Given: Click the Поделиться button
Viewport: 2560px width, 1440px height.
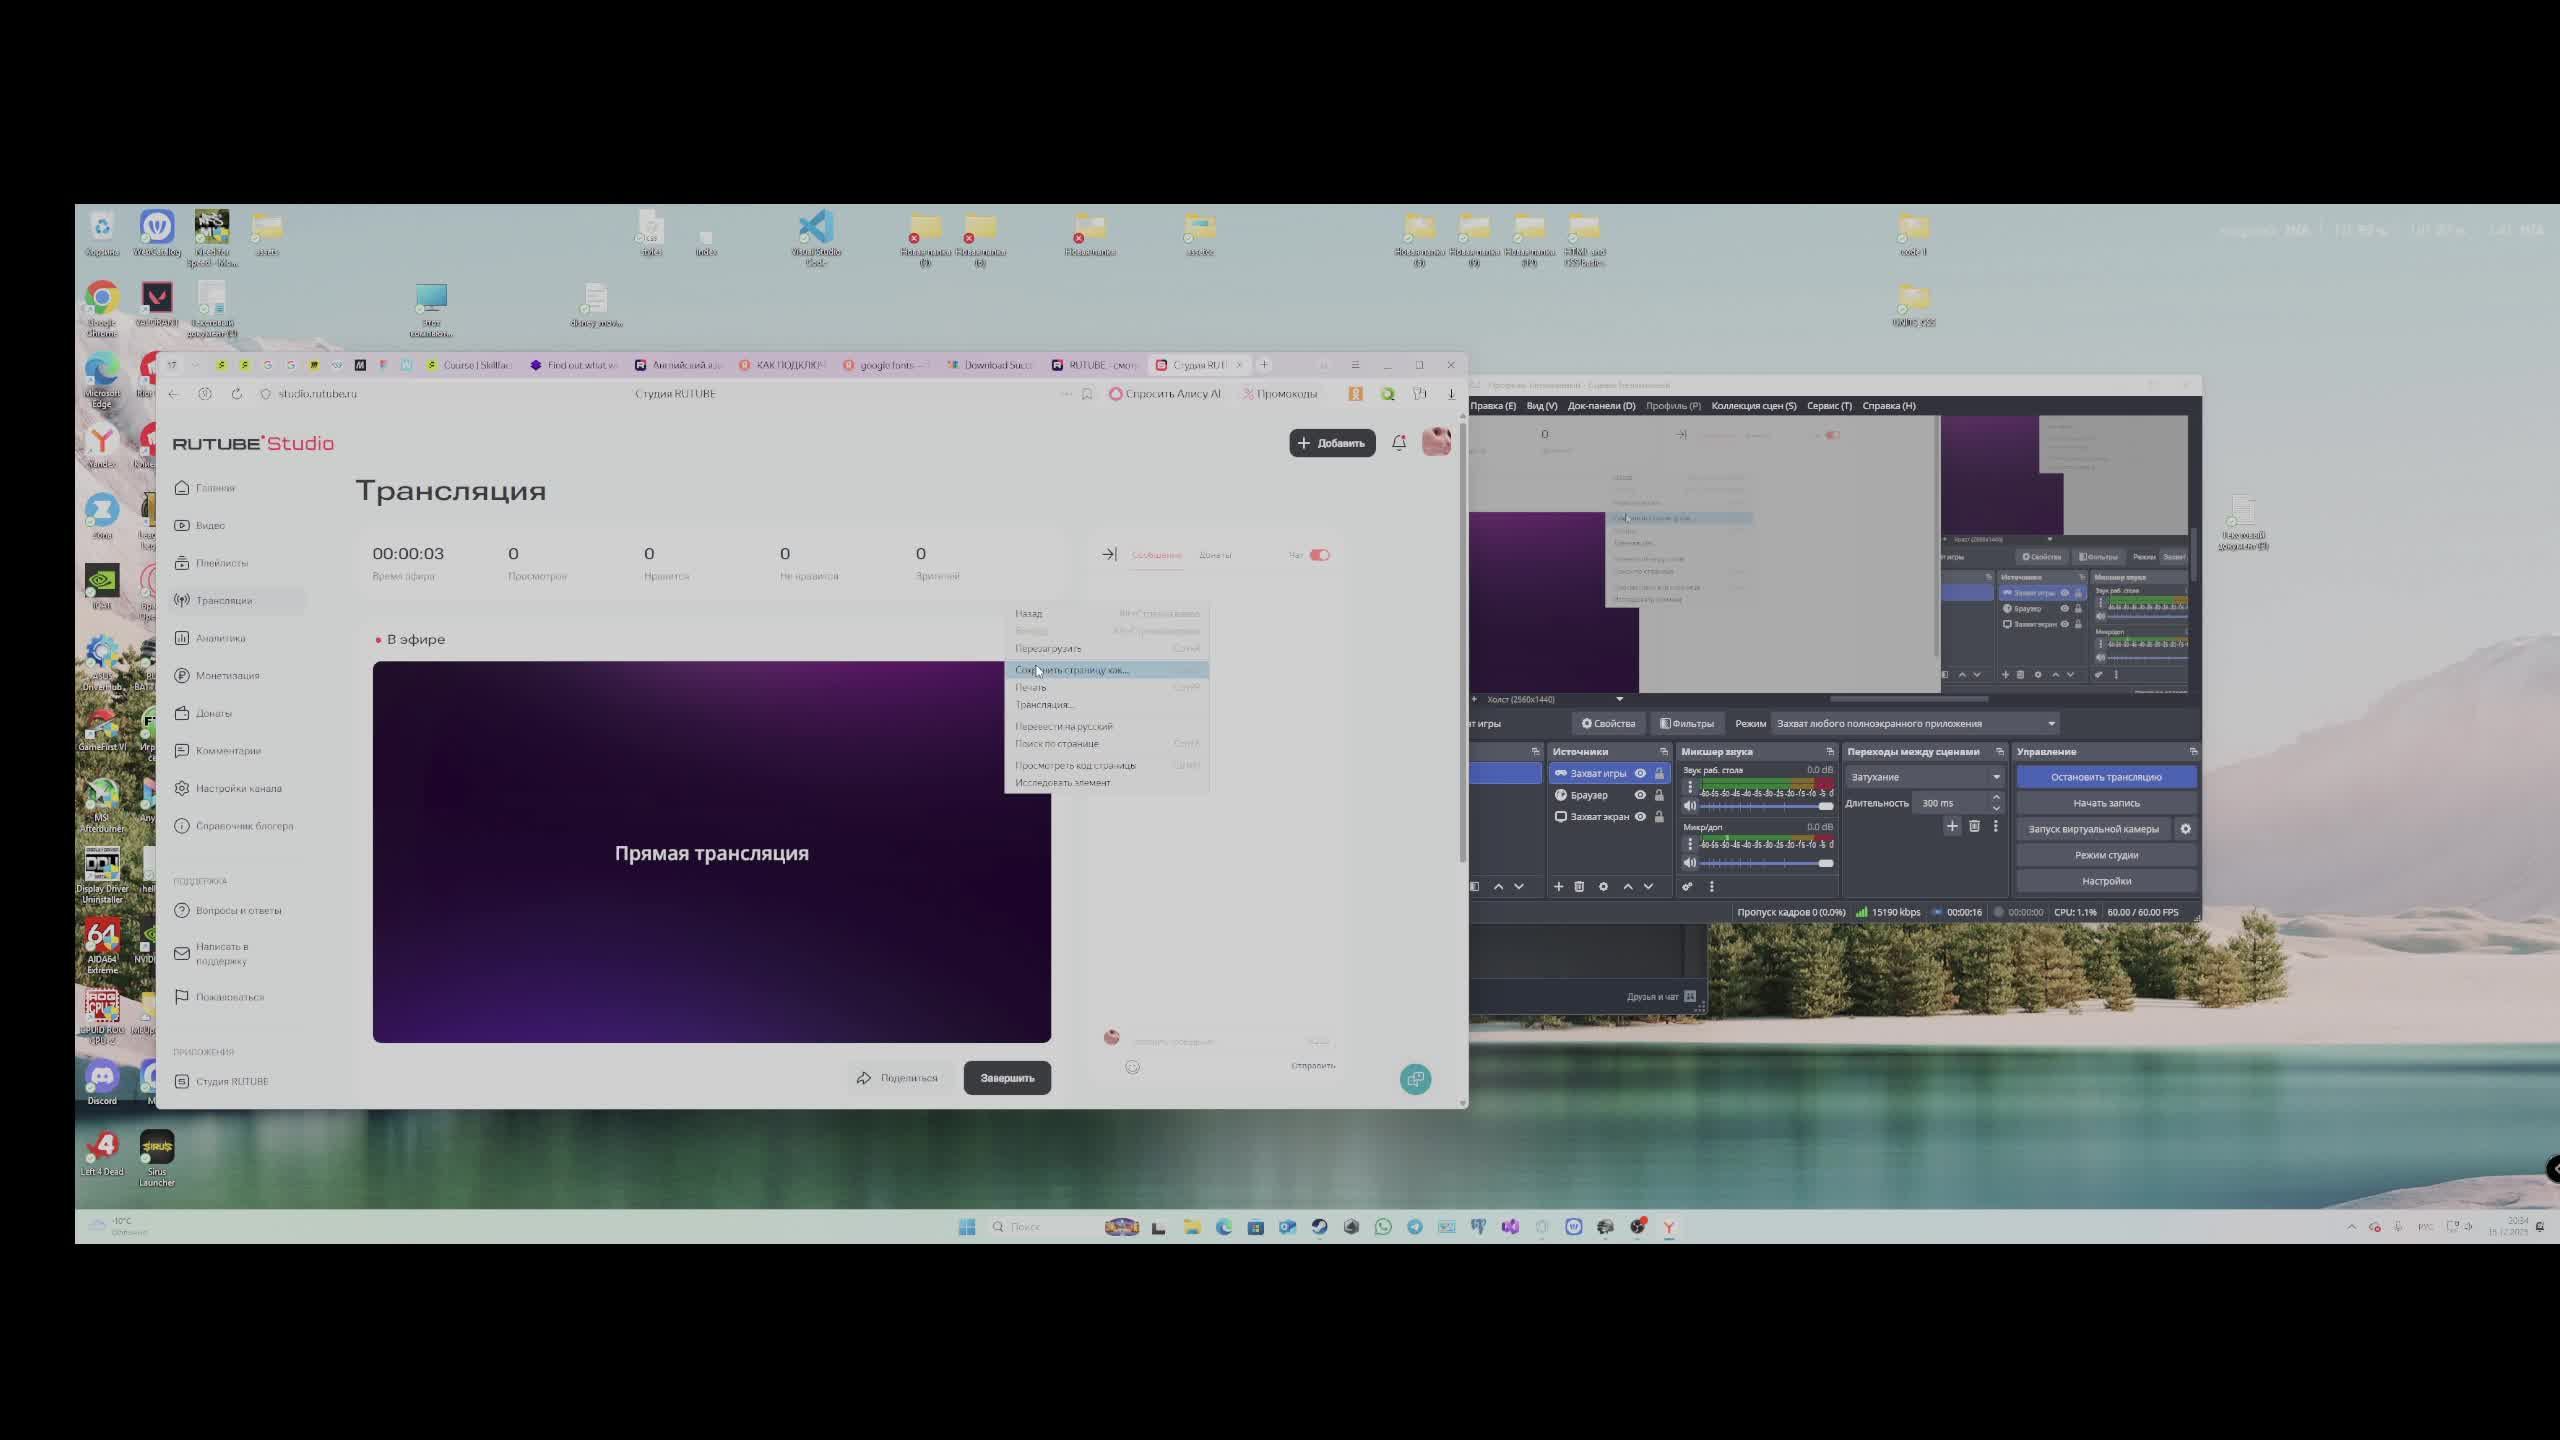Looking at the screenshot, I should pyautogui.click(x=898, y=1078).
